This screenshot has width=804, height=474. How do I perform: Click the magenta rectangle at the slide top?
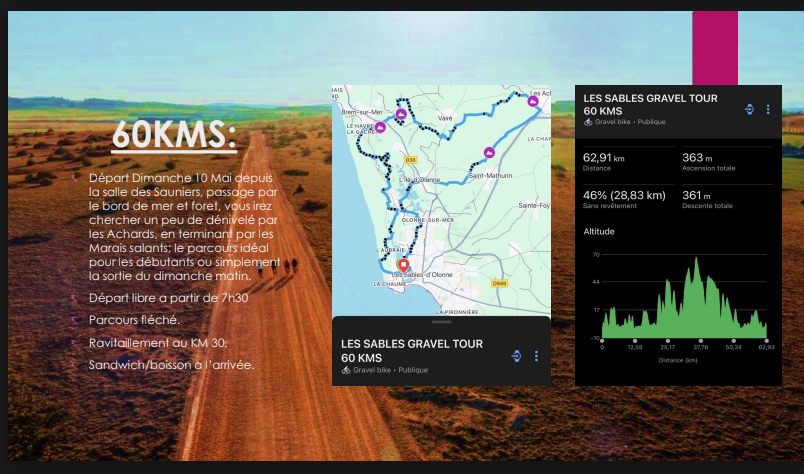tap(714, 48)
